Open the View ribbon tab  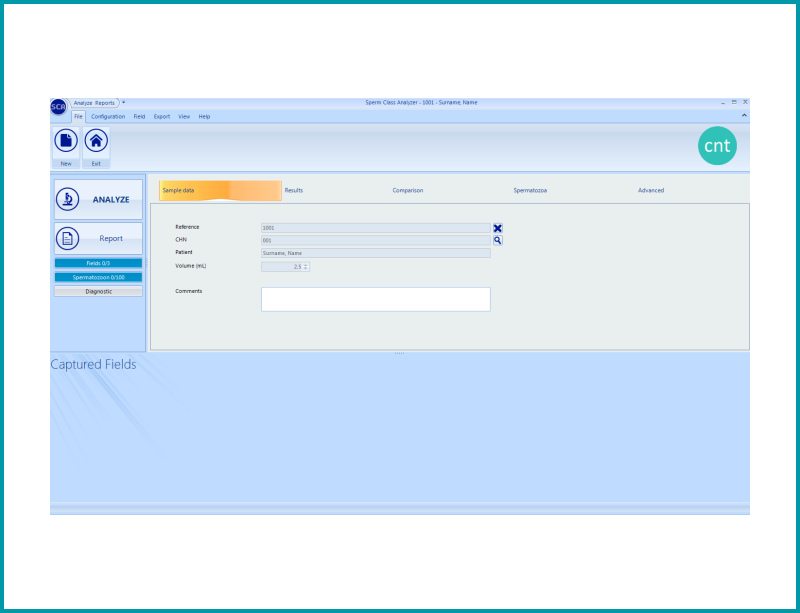pos(184,117)
